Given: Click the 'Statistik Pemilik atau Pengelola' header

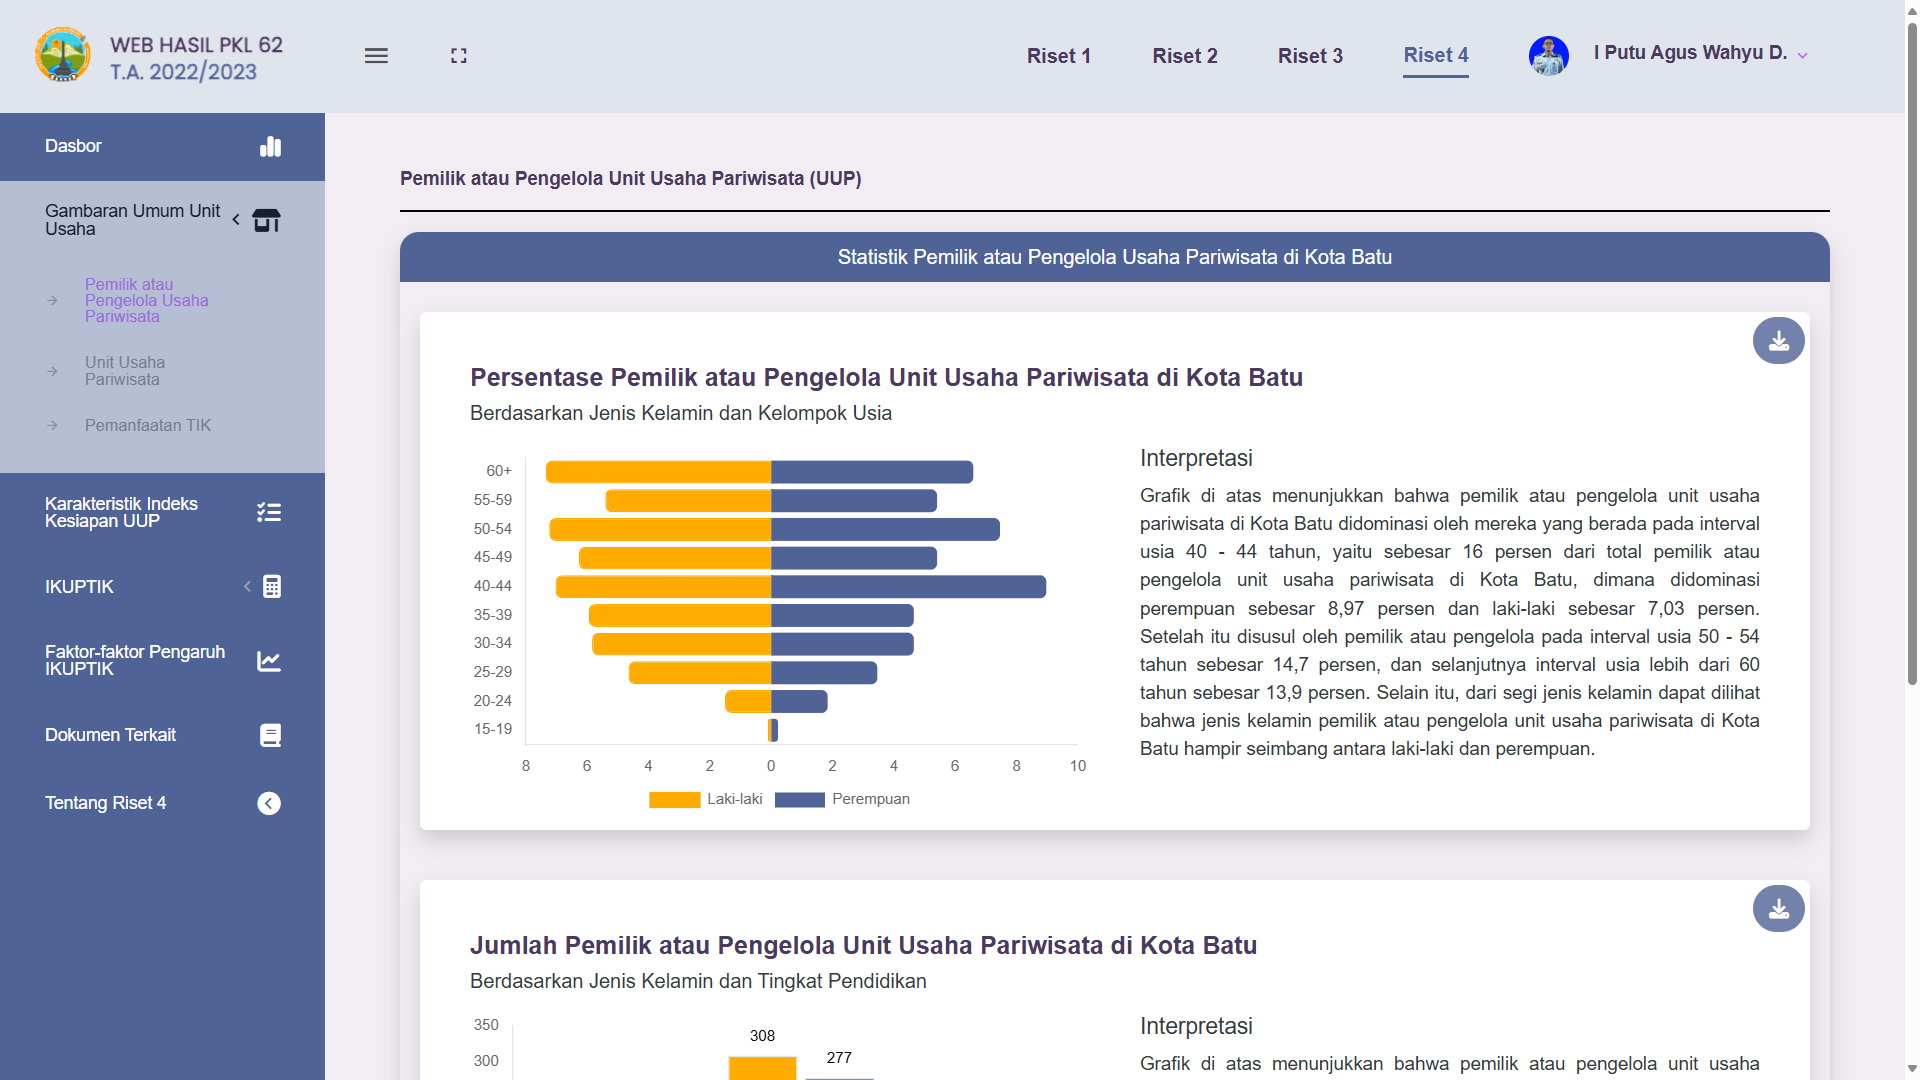Looking at the screenshot, I should 1114,257.
